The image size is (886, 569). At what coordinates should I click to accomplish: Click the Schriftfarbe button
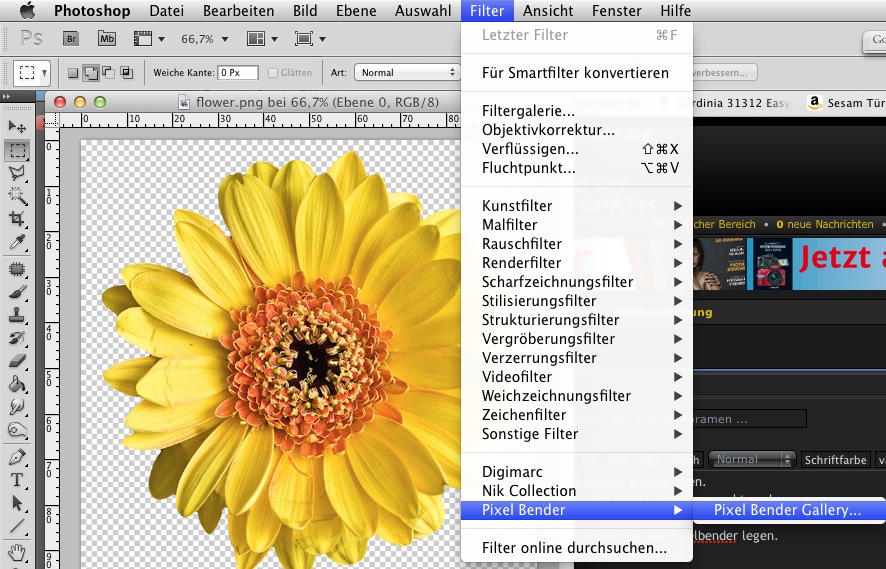(835, 460)
